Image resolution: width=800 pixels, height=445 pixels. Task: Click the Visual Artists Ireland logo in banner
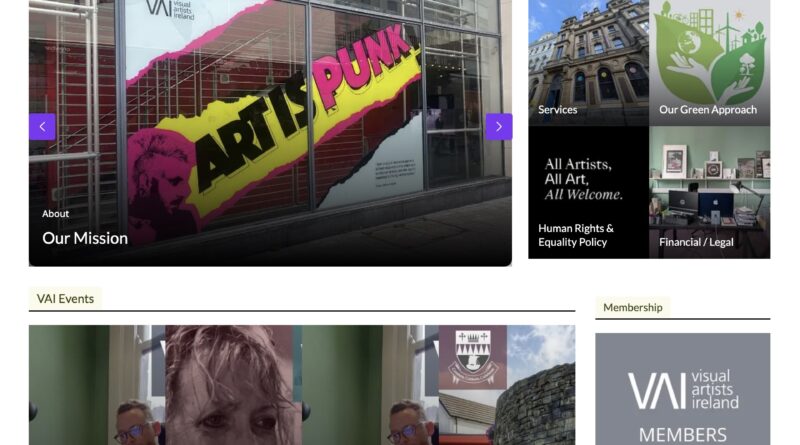click(683, 390)
